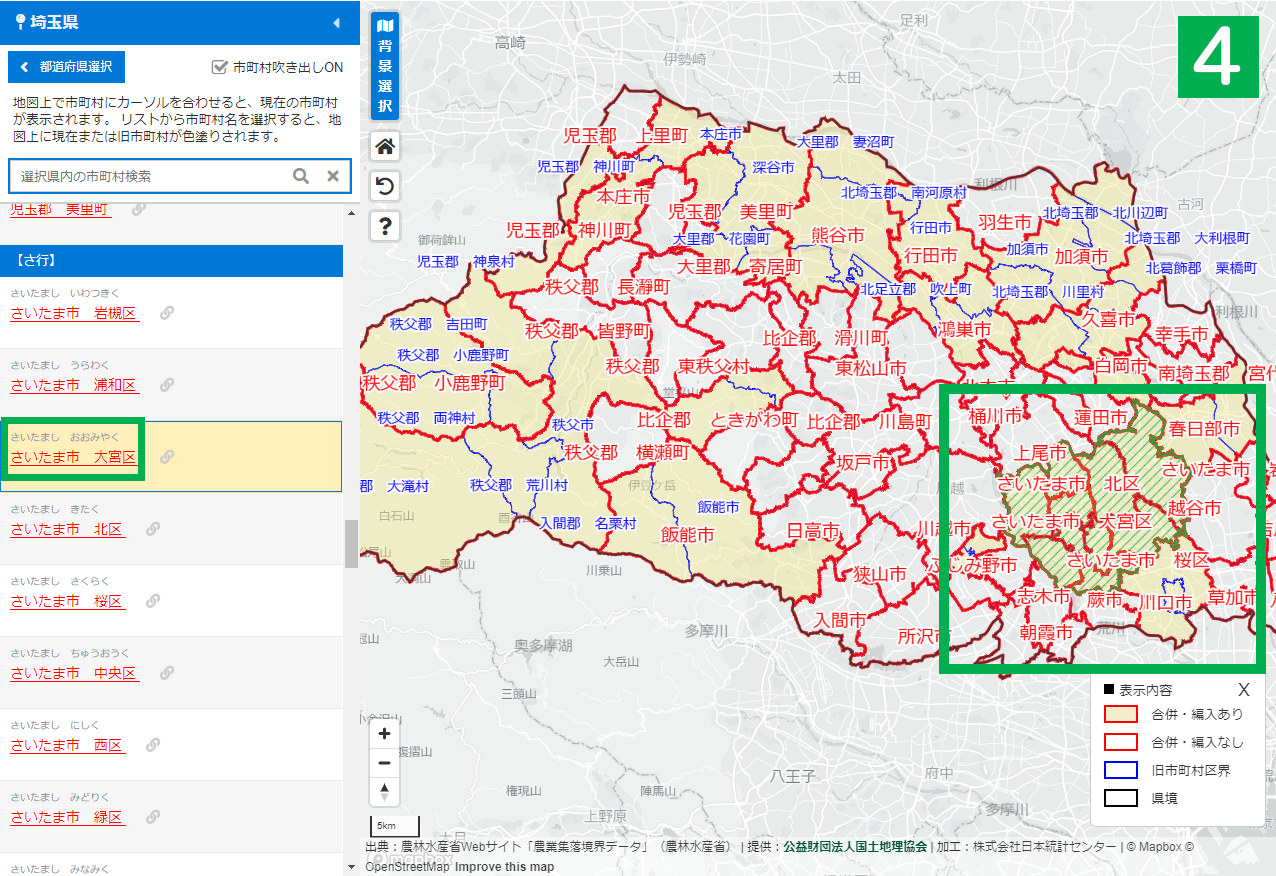Click 寄居町 label on the map

(776, 267)
